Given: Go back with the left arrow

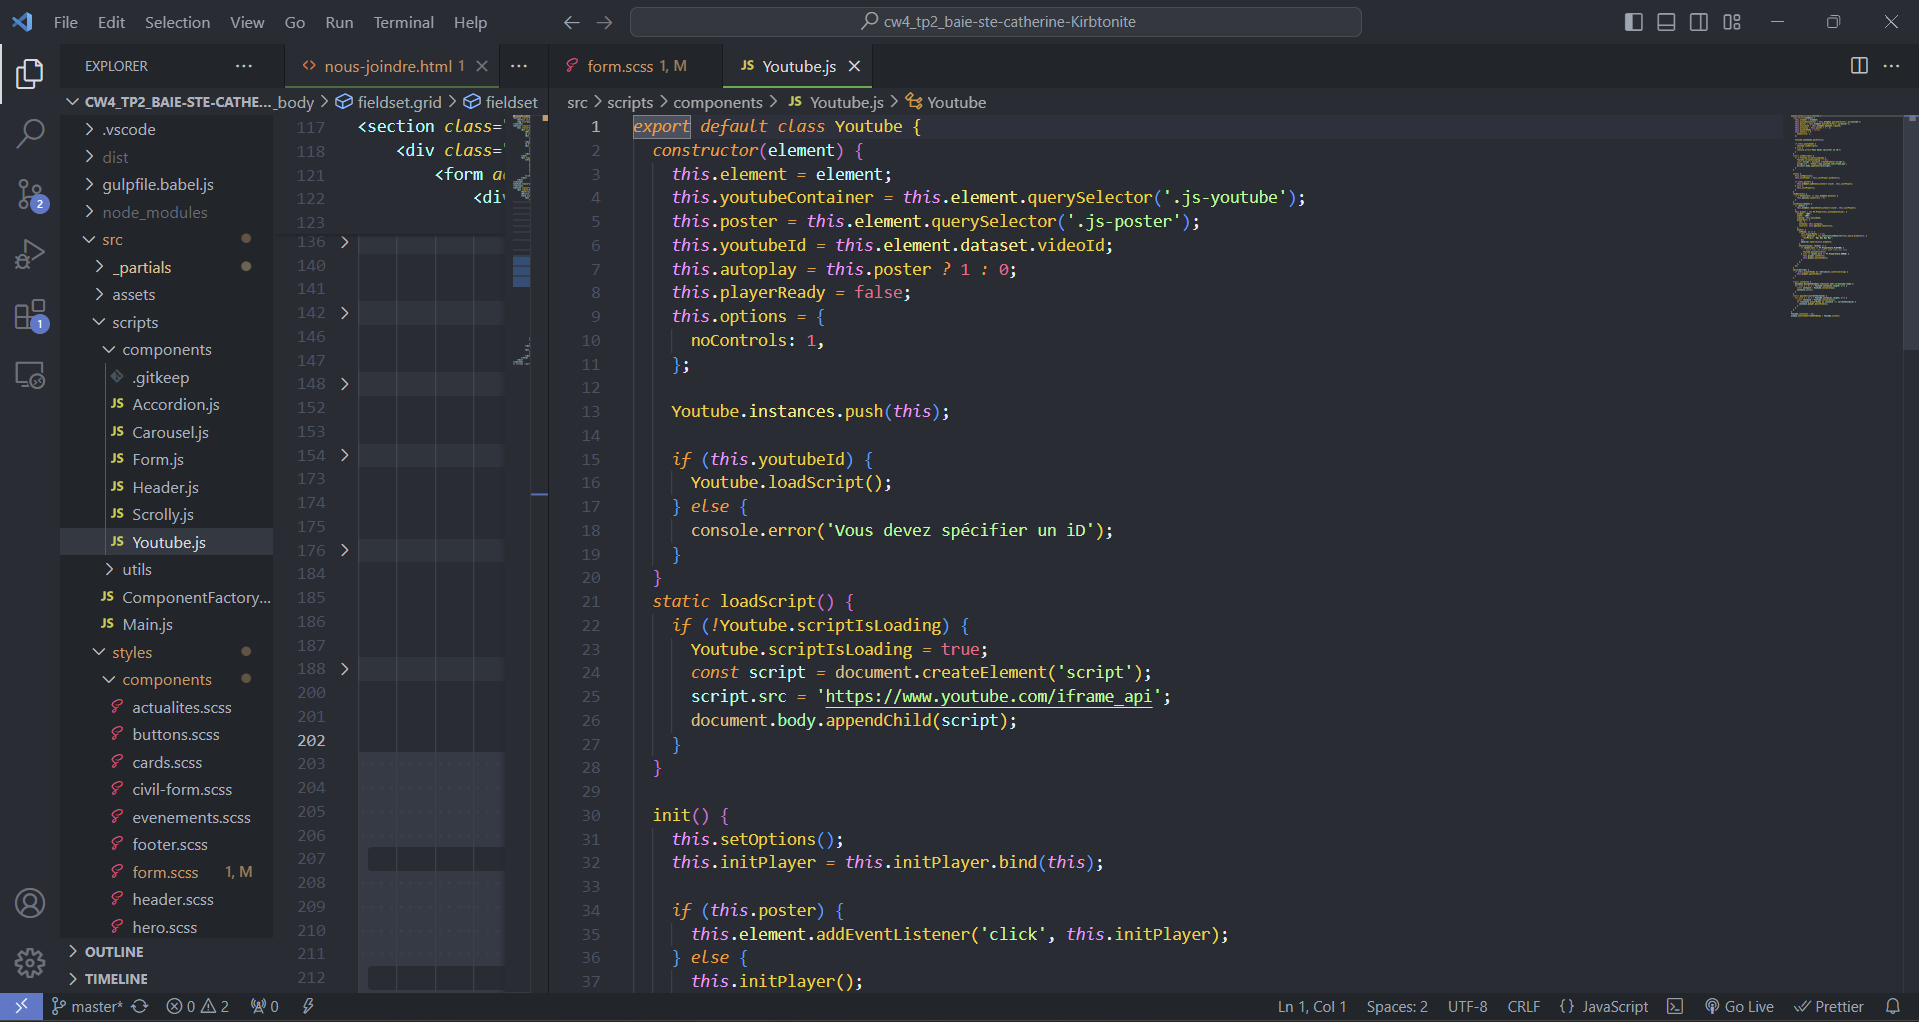Looking at the screenshot, I should (571, 22).
